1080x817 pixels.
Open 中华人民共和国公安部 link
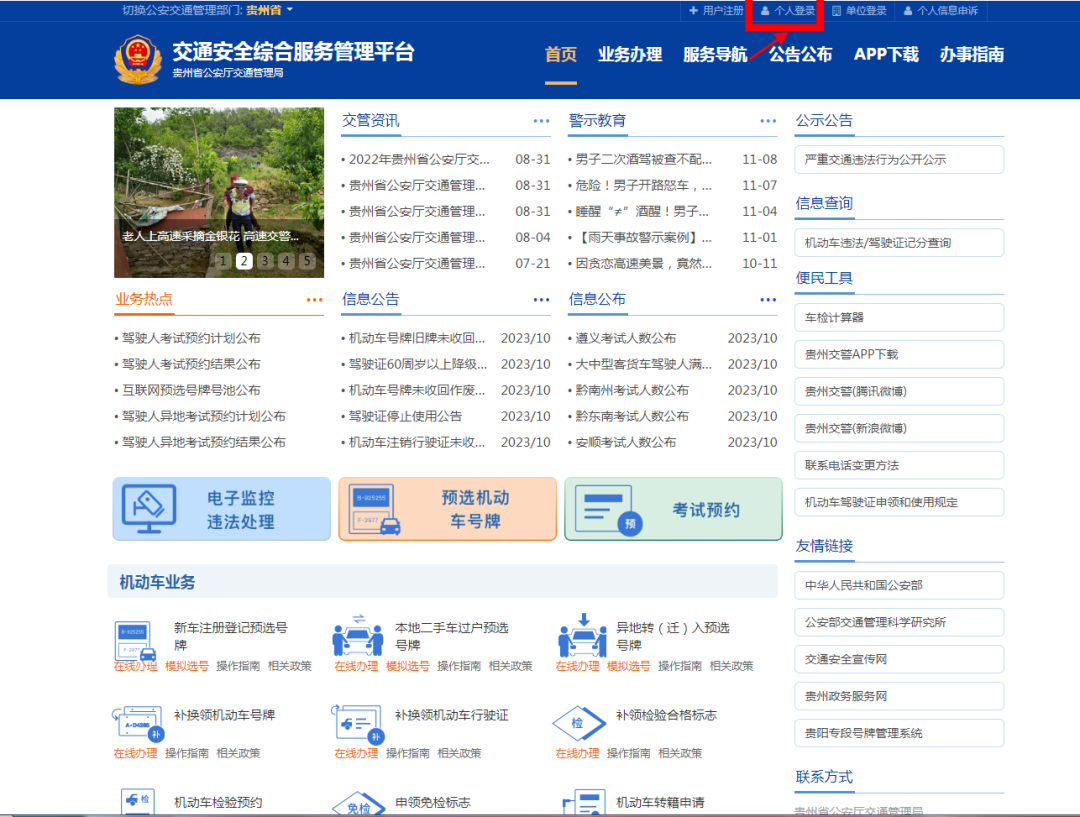(899, 586)
